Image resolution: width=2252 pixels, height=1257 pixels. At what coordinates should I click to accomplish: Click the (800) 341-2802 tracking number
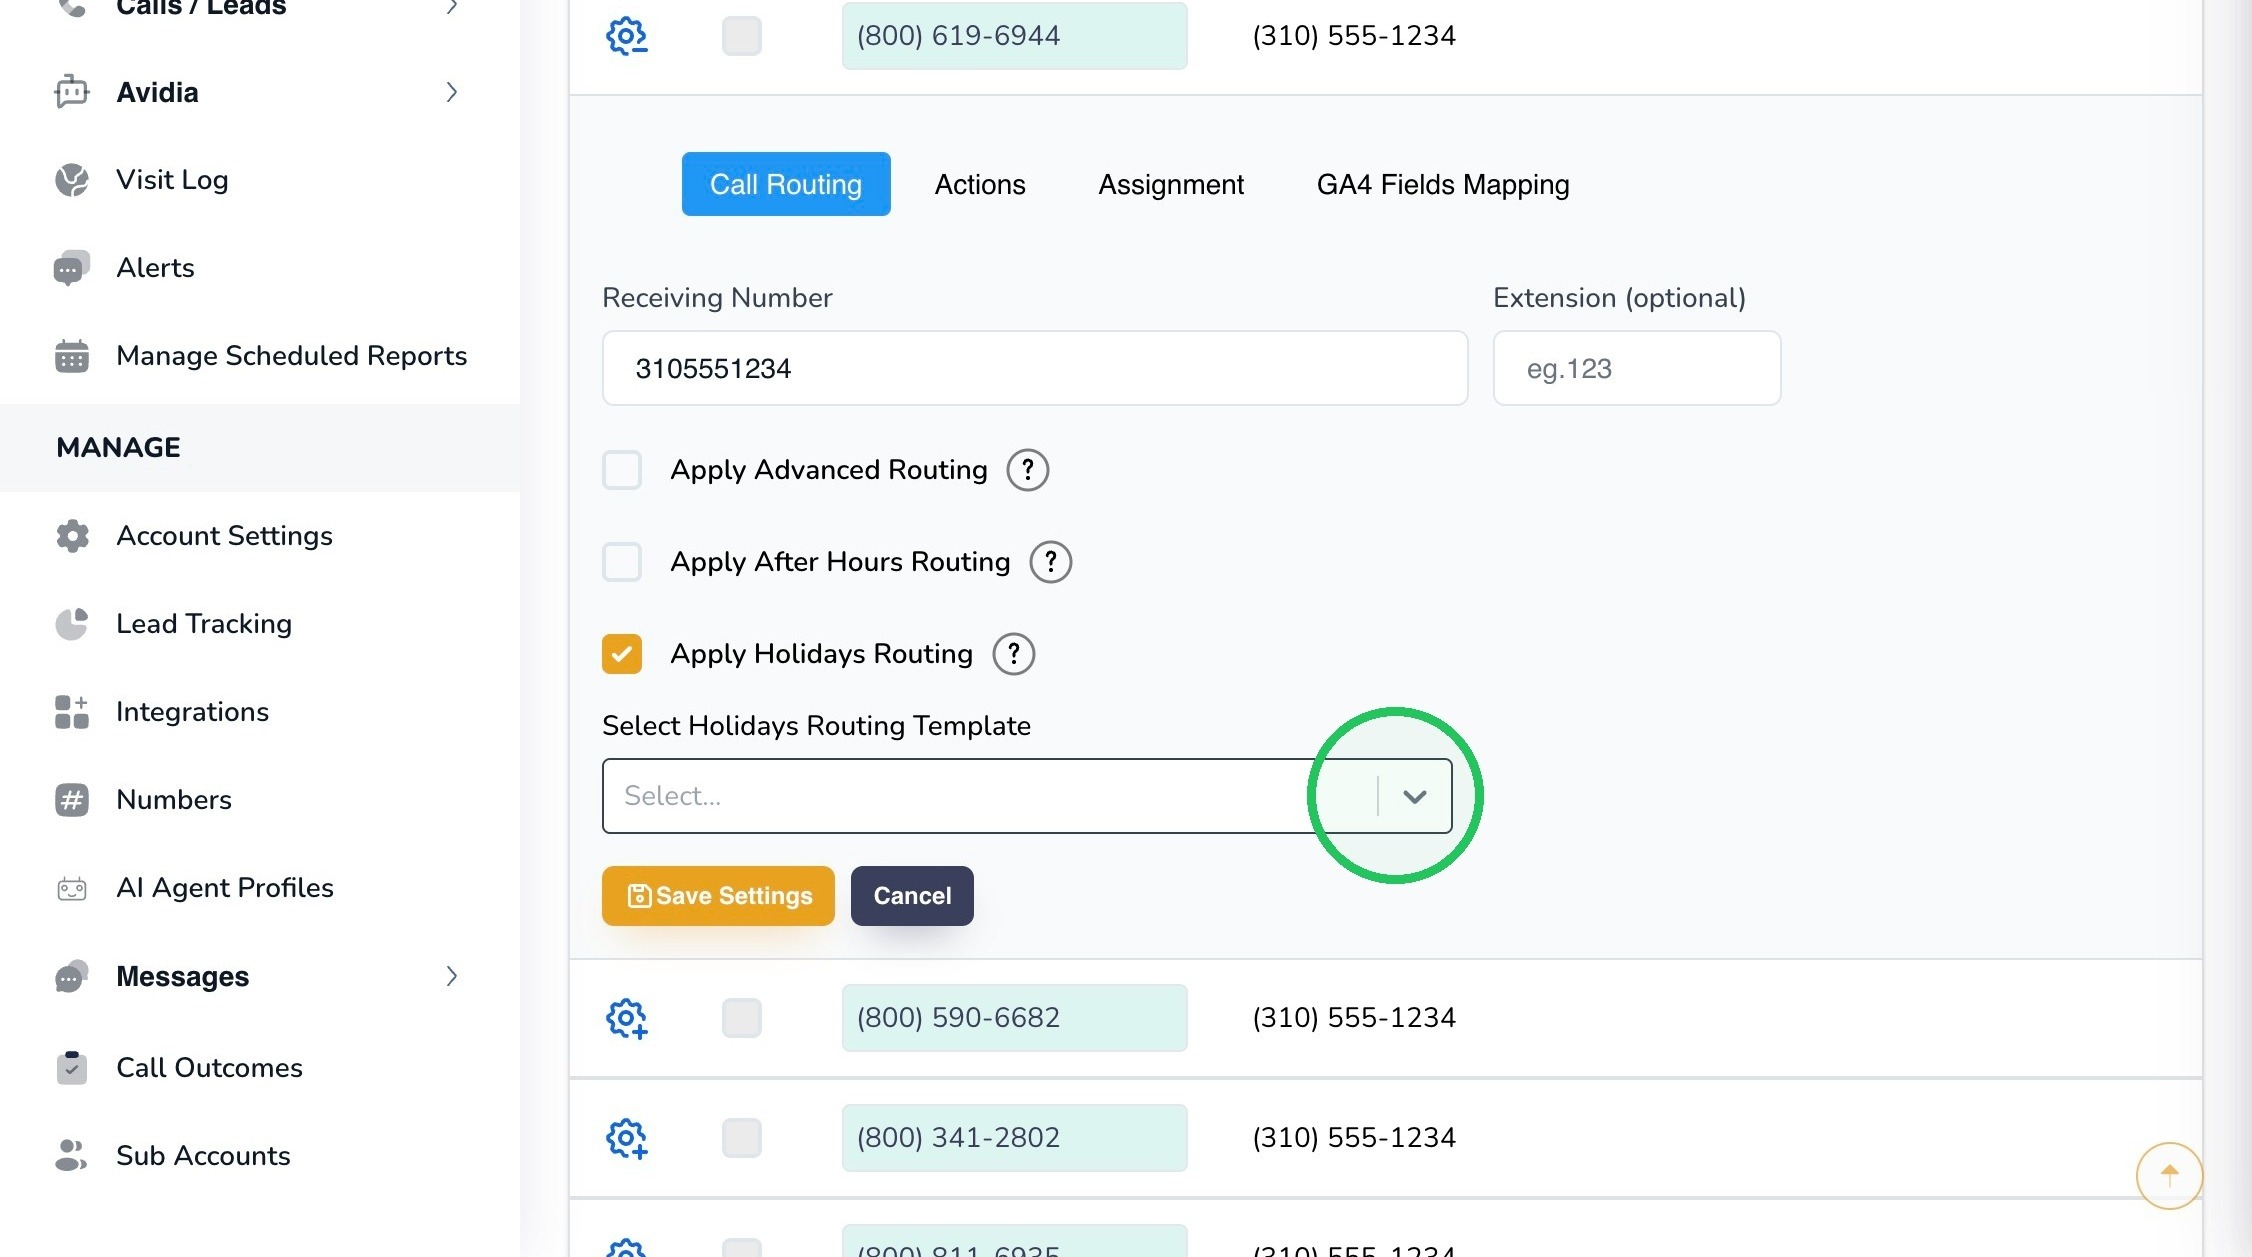click(x=1014, y=1138)
